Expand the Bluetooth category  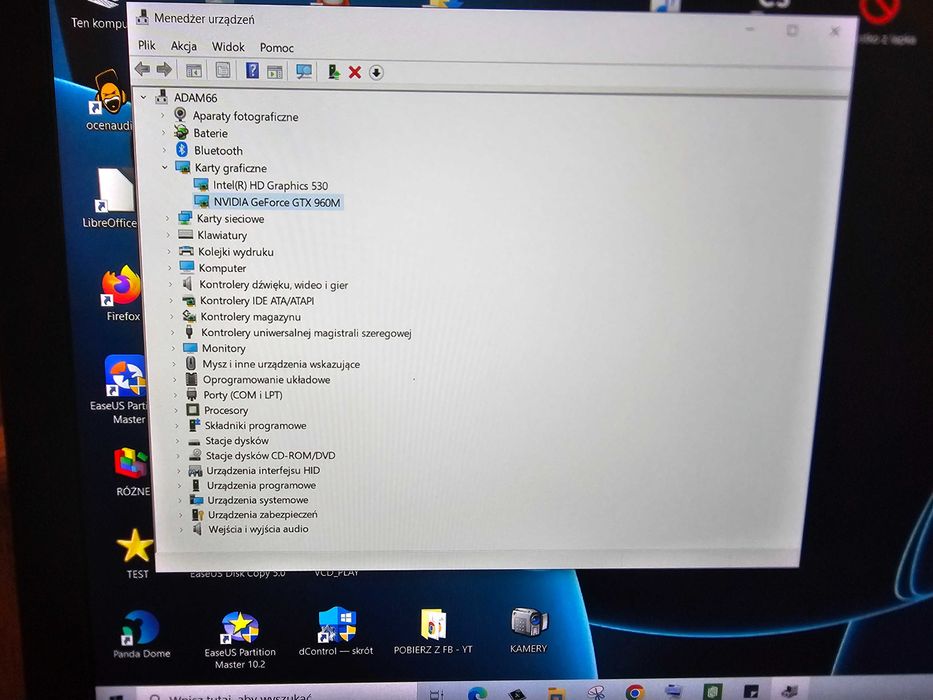coord(164,150)
